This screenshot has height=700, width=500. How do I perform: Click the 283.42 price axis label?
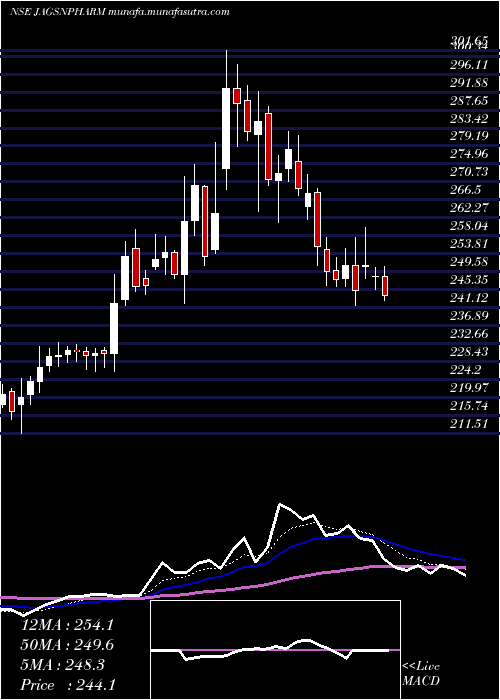(x=469, y=118)
